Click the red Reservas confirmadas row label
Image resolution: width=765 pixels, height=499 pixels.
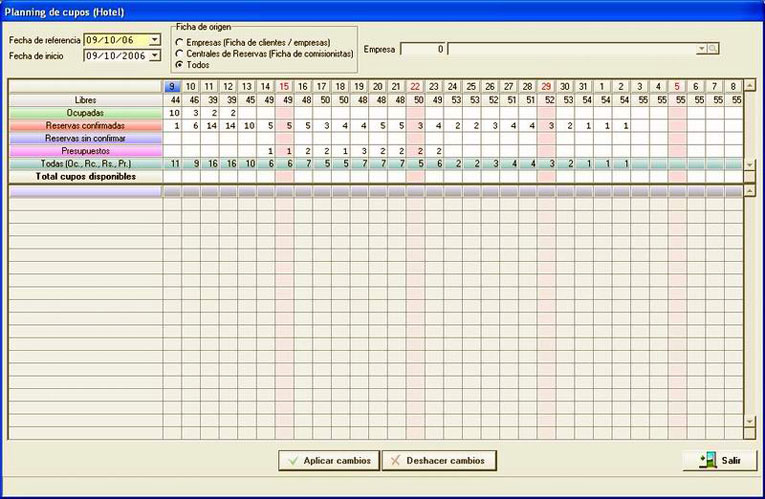[x=85, y=125]
